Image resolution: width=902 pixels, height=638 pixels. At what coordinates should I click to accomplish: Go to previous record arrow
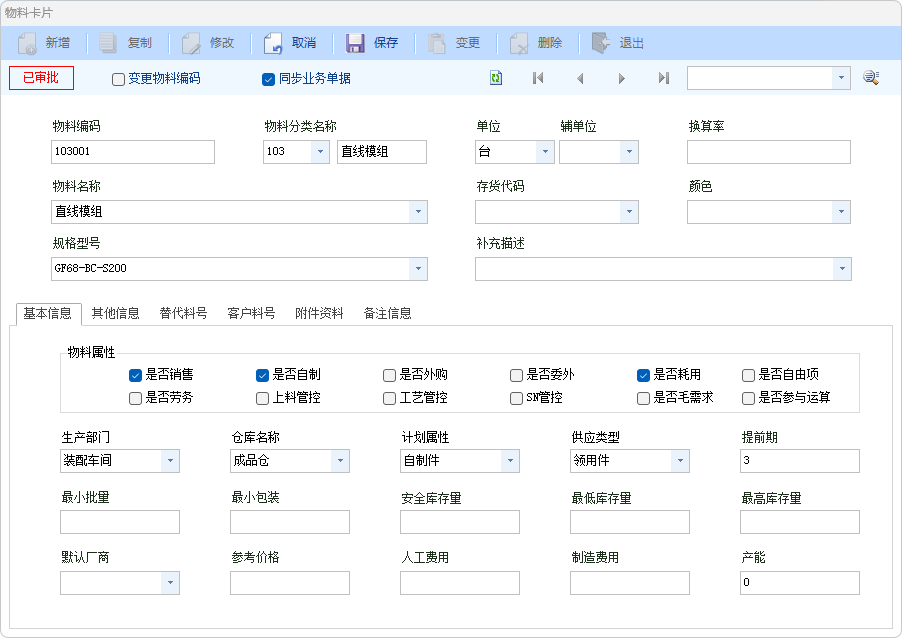pyautogui.click(x=580, y=78)
